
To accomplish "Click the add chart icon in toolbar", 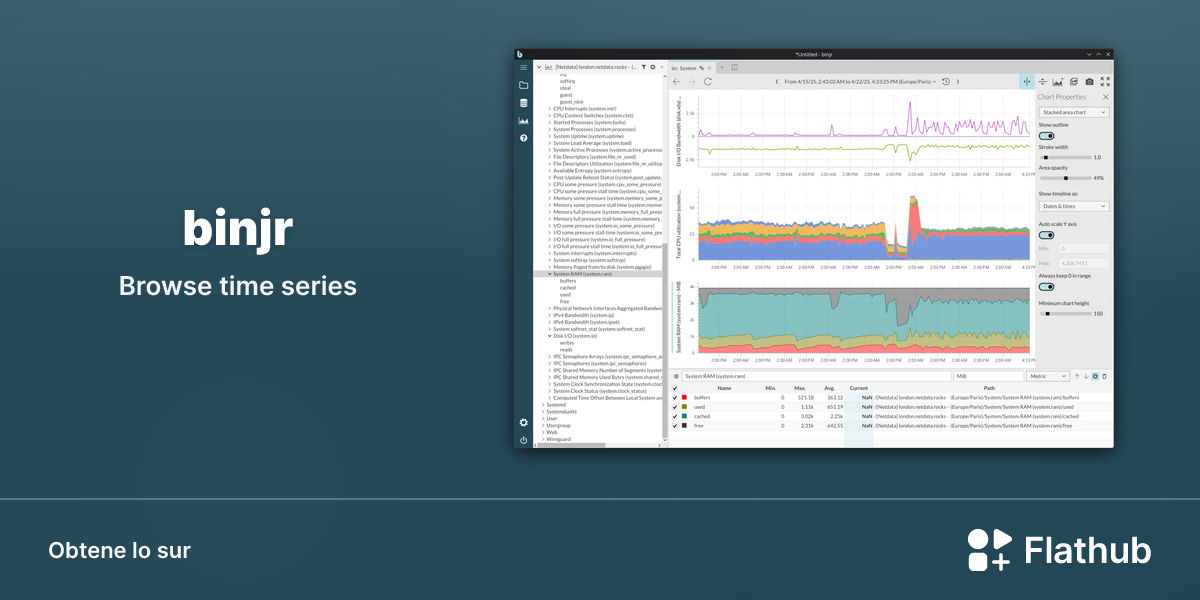I will (x=1058, y=81).
